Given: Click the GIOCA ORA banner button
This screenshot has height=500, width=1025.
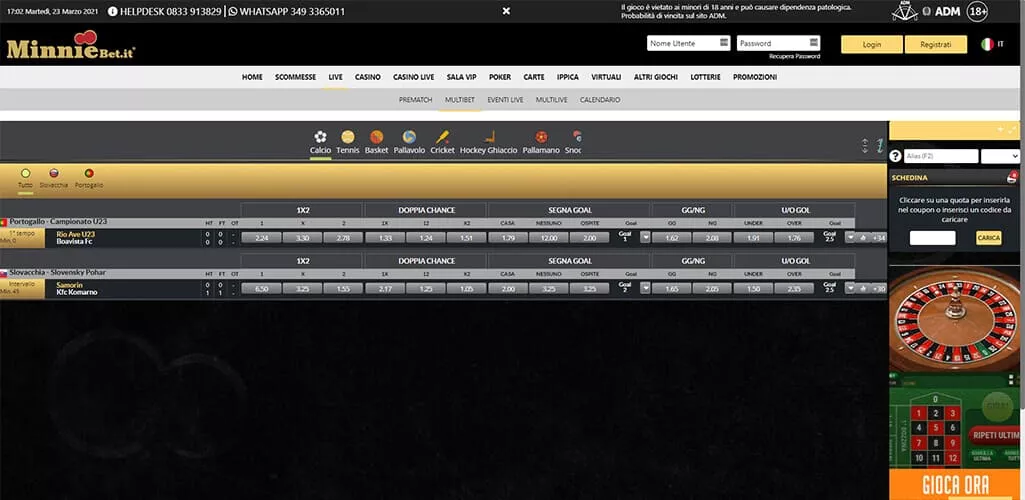Looking at the screenshot, I should [955, 486].
